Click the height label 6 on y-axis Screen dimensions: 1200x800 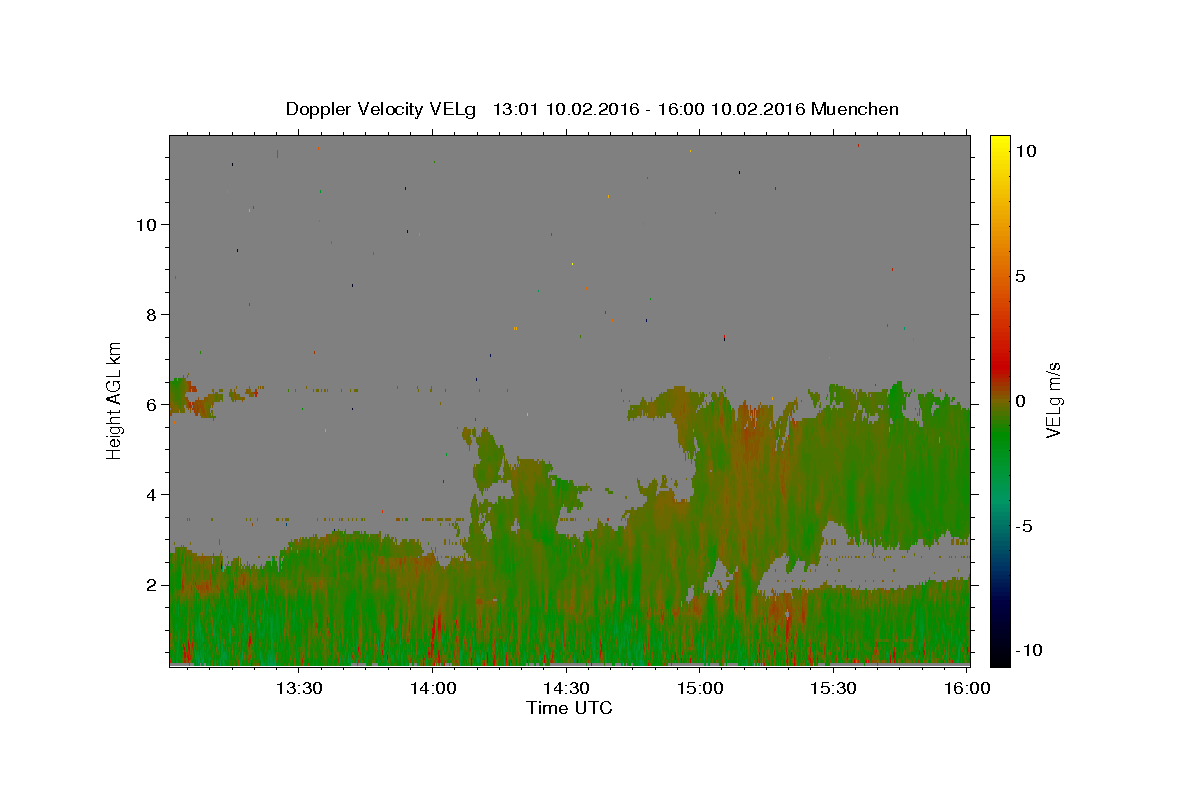pyautogui.click(x=151, y=404)
